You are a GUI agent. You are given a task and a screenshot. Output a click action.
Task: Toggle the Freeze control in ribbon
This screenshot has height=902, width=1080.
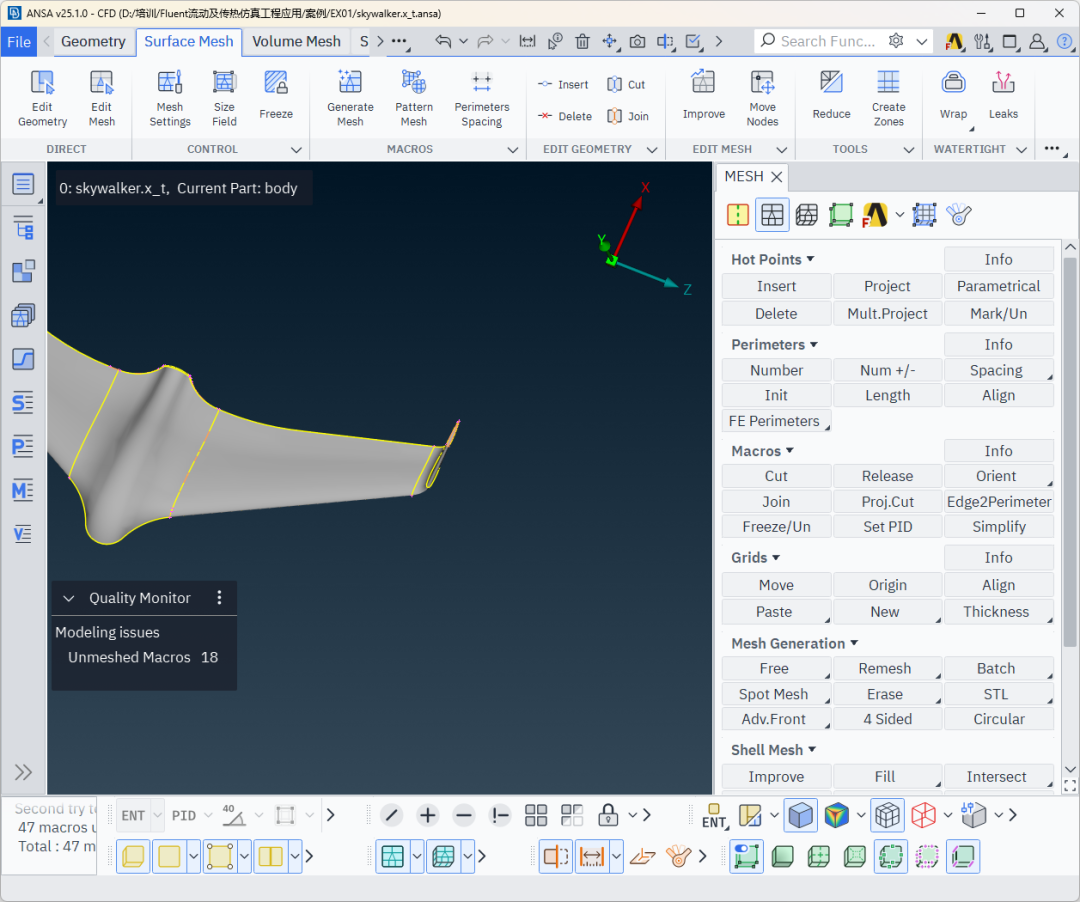[x=276, y=96]
